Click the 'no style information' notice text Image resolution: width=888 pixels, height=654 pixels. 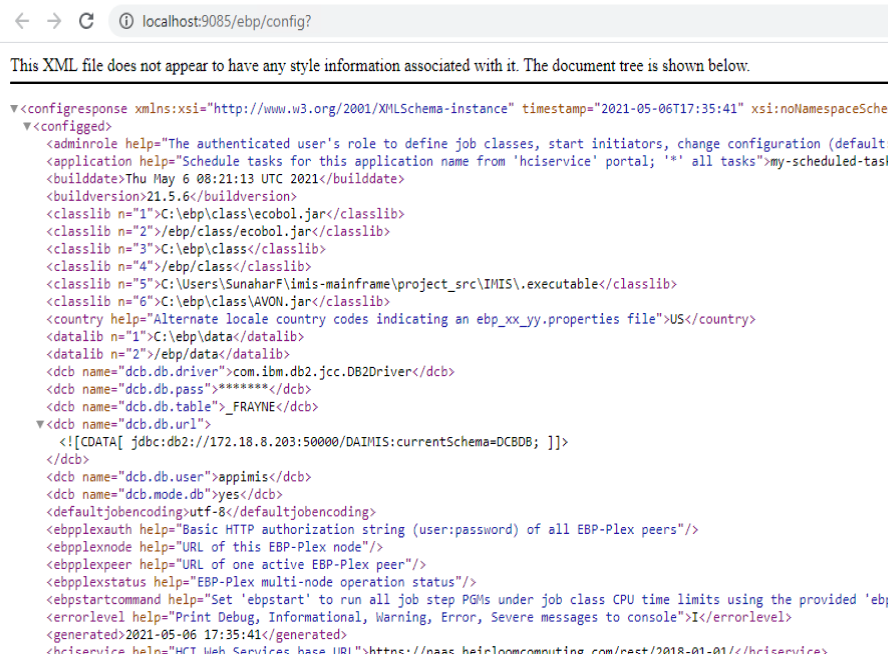379,66
